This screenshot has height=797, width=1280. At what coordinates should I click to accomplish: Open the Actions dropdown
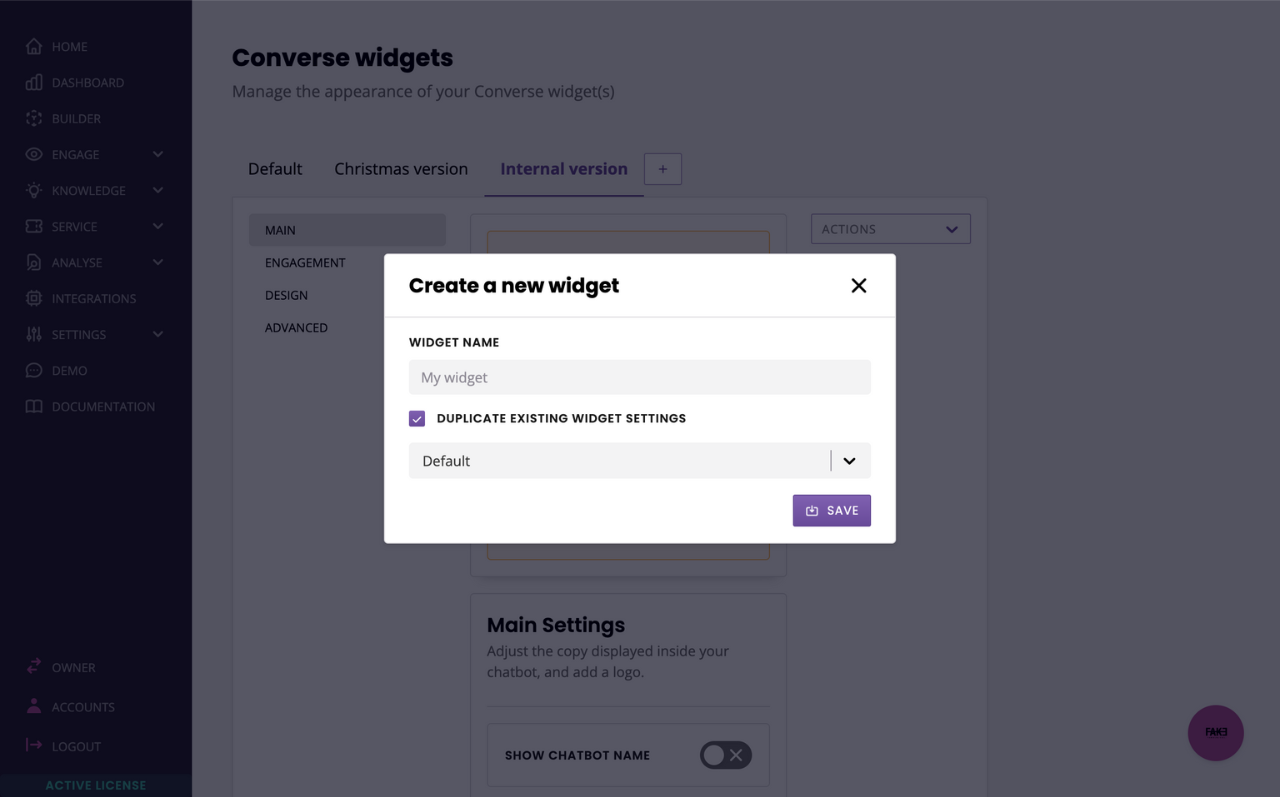click(x=891, y=229)
